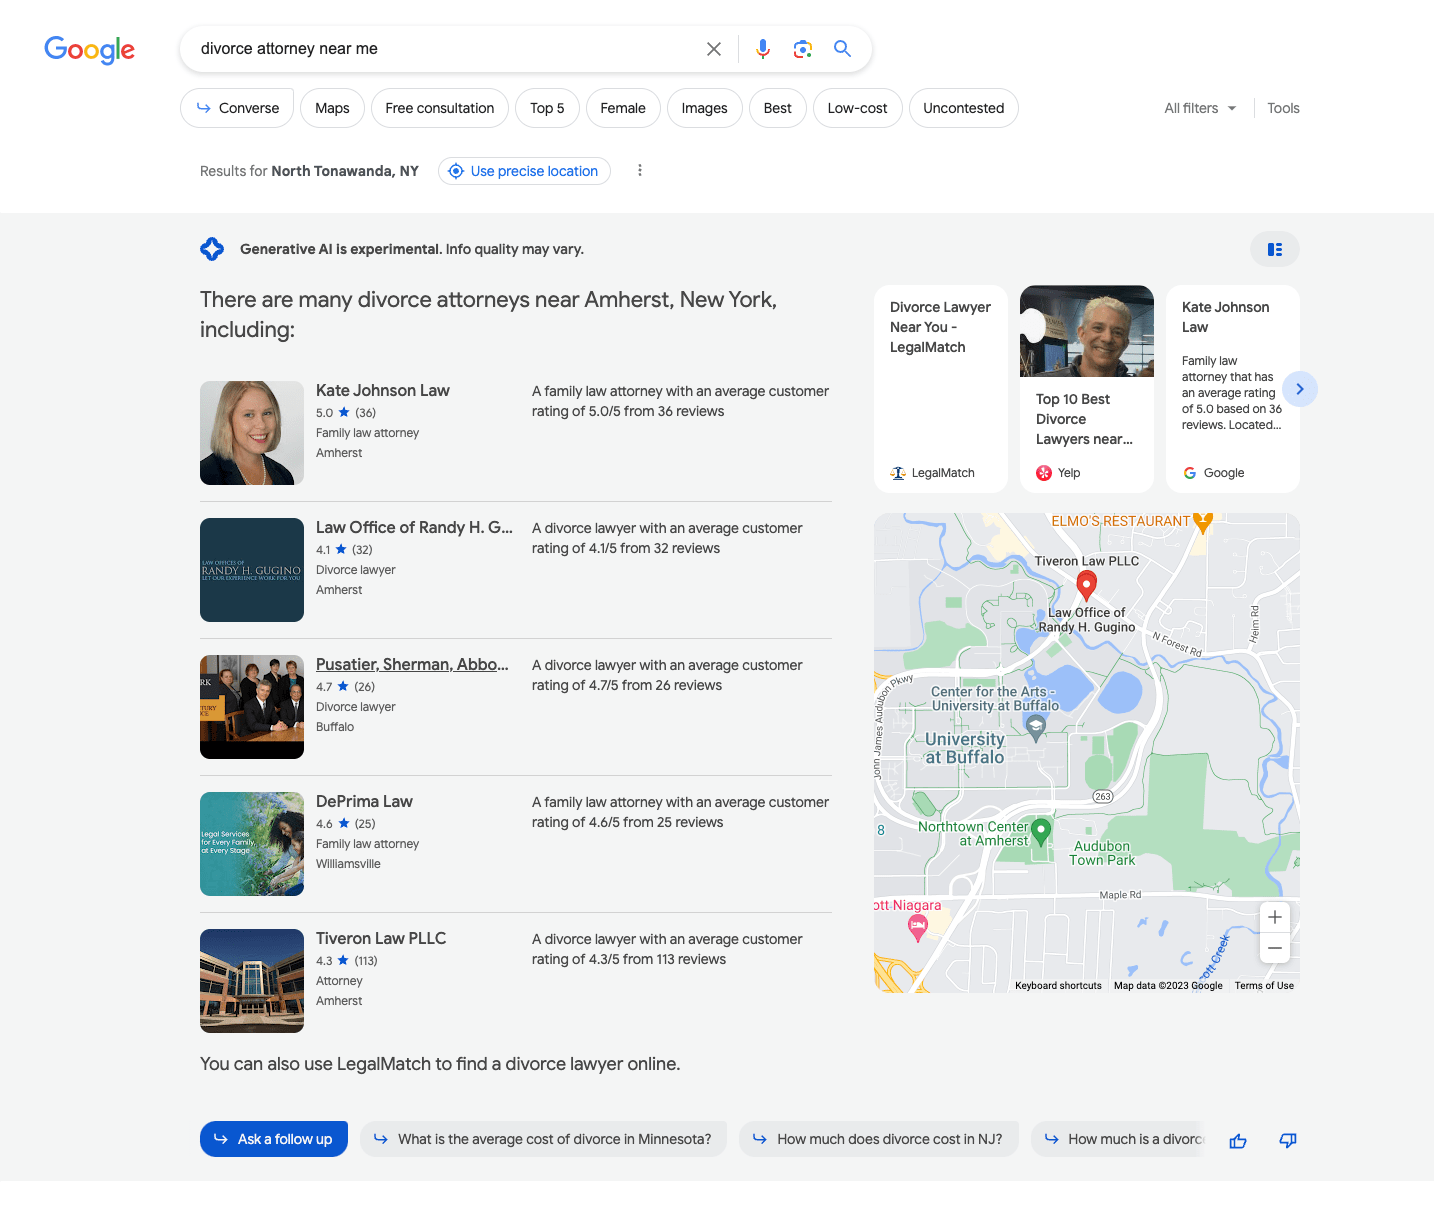The width and height of the screenshot is (1434, 1208).
Task: Open Law Office of Randy H. G... listing
Action: click(x=414, y=527)
